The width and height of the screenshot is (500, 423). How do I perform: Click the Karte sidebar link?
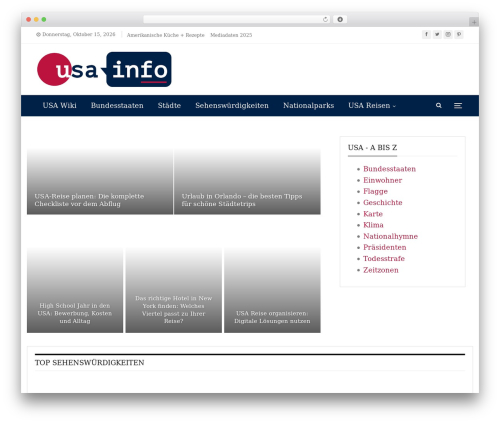click(x=373, y=214)
